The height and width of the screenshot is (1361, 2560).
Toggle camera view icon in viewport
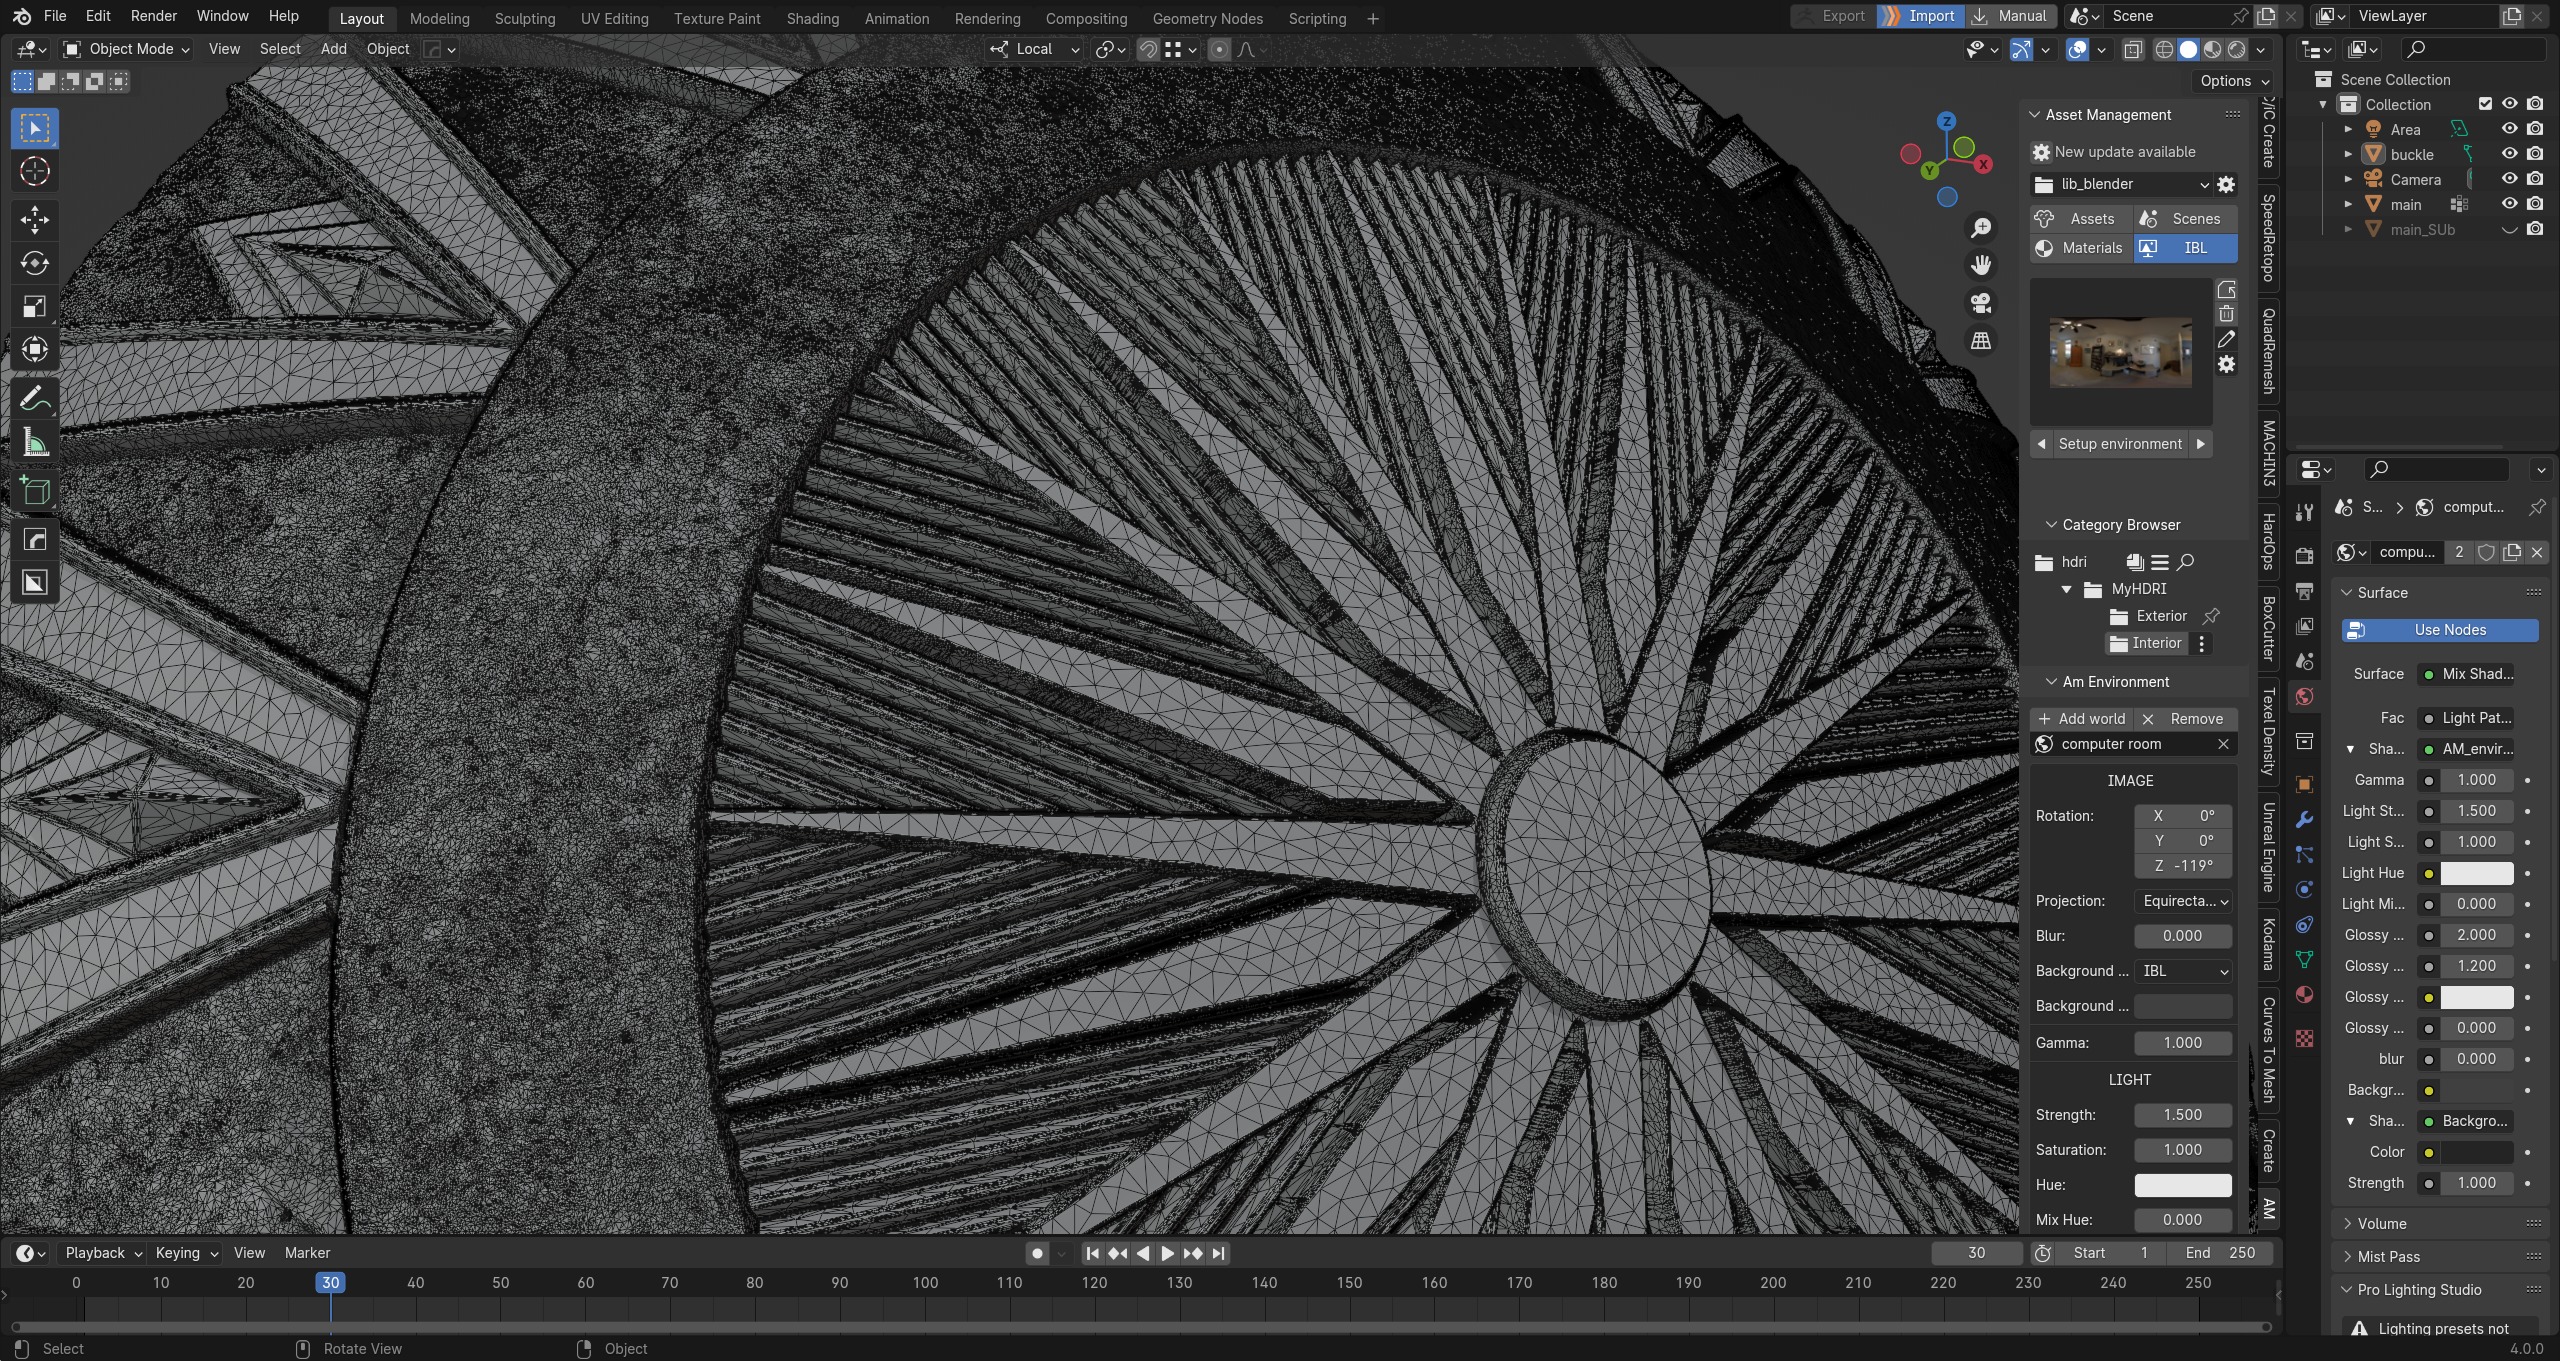(1980, 303)
